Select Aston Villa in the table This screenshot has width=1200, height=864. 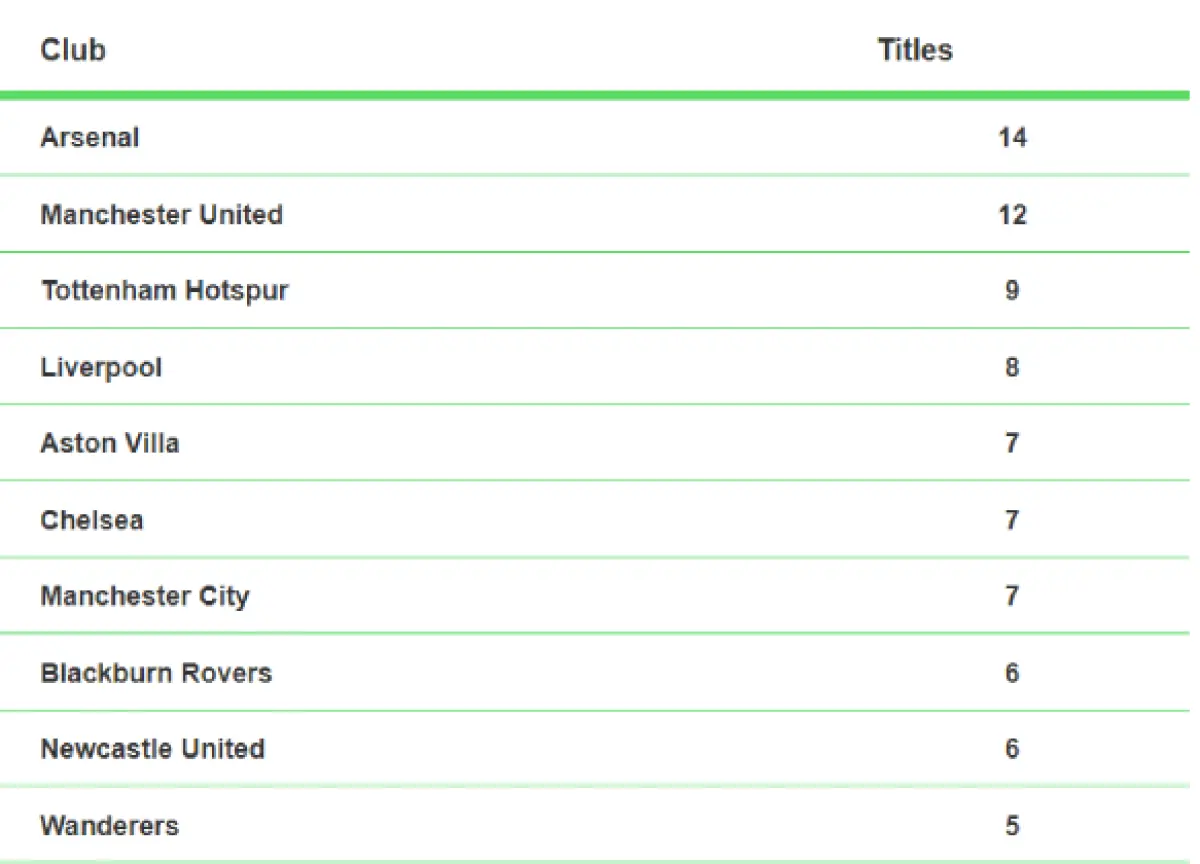point(110,443)
